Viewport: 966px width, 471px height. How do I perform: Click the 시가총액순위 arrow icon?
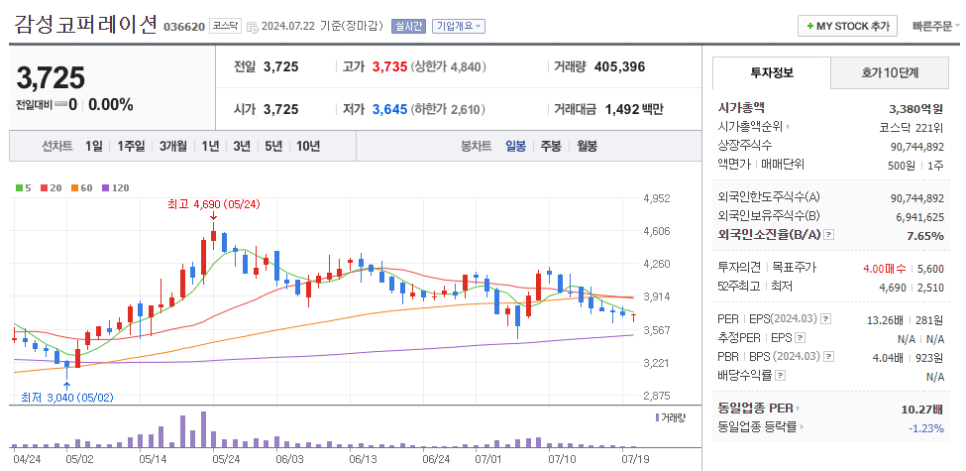[788, 127]
